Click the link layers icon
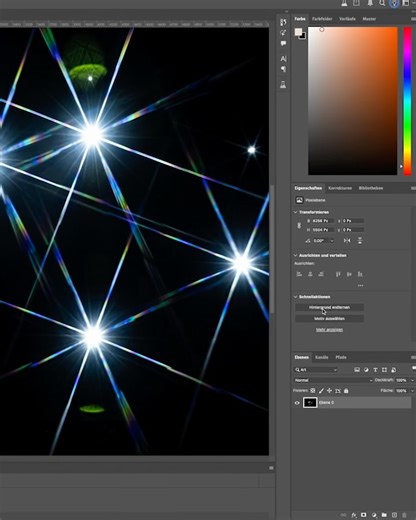The height and width of the screenshot is (520, 416). (343, 515)
